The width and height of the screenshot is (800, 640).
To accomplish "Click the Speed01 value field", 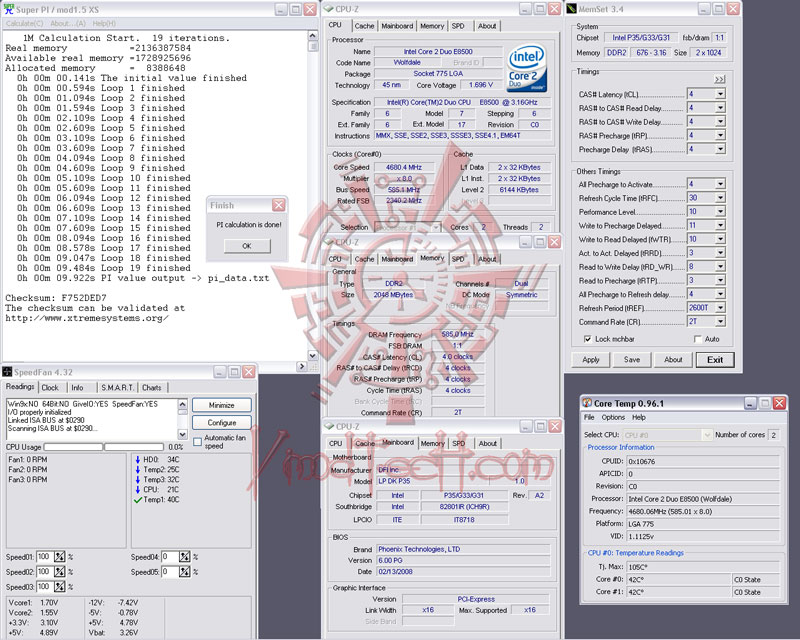I will 44,557.
